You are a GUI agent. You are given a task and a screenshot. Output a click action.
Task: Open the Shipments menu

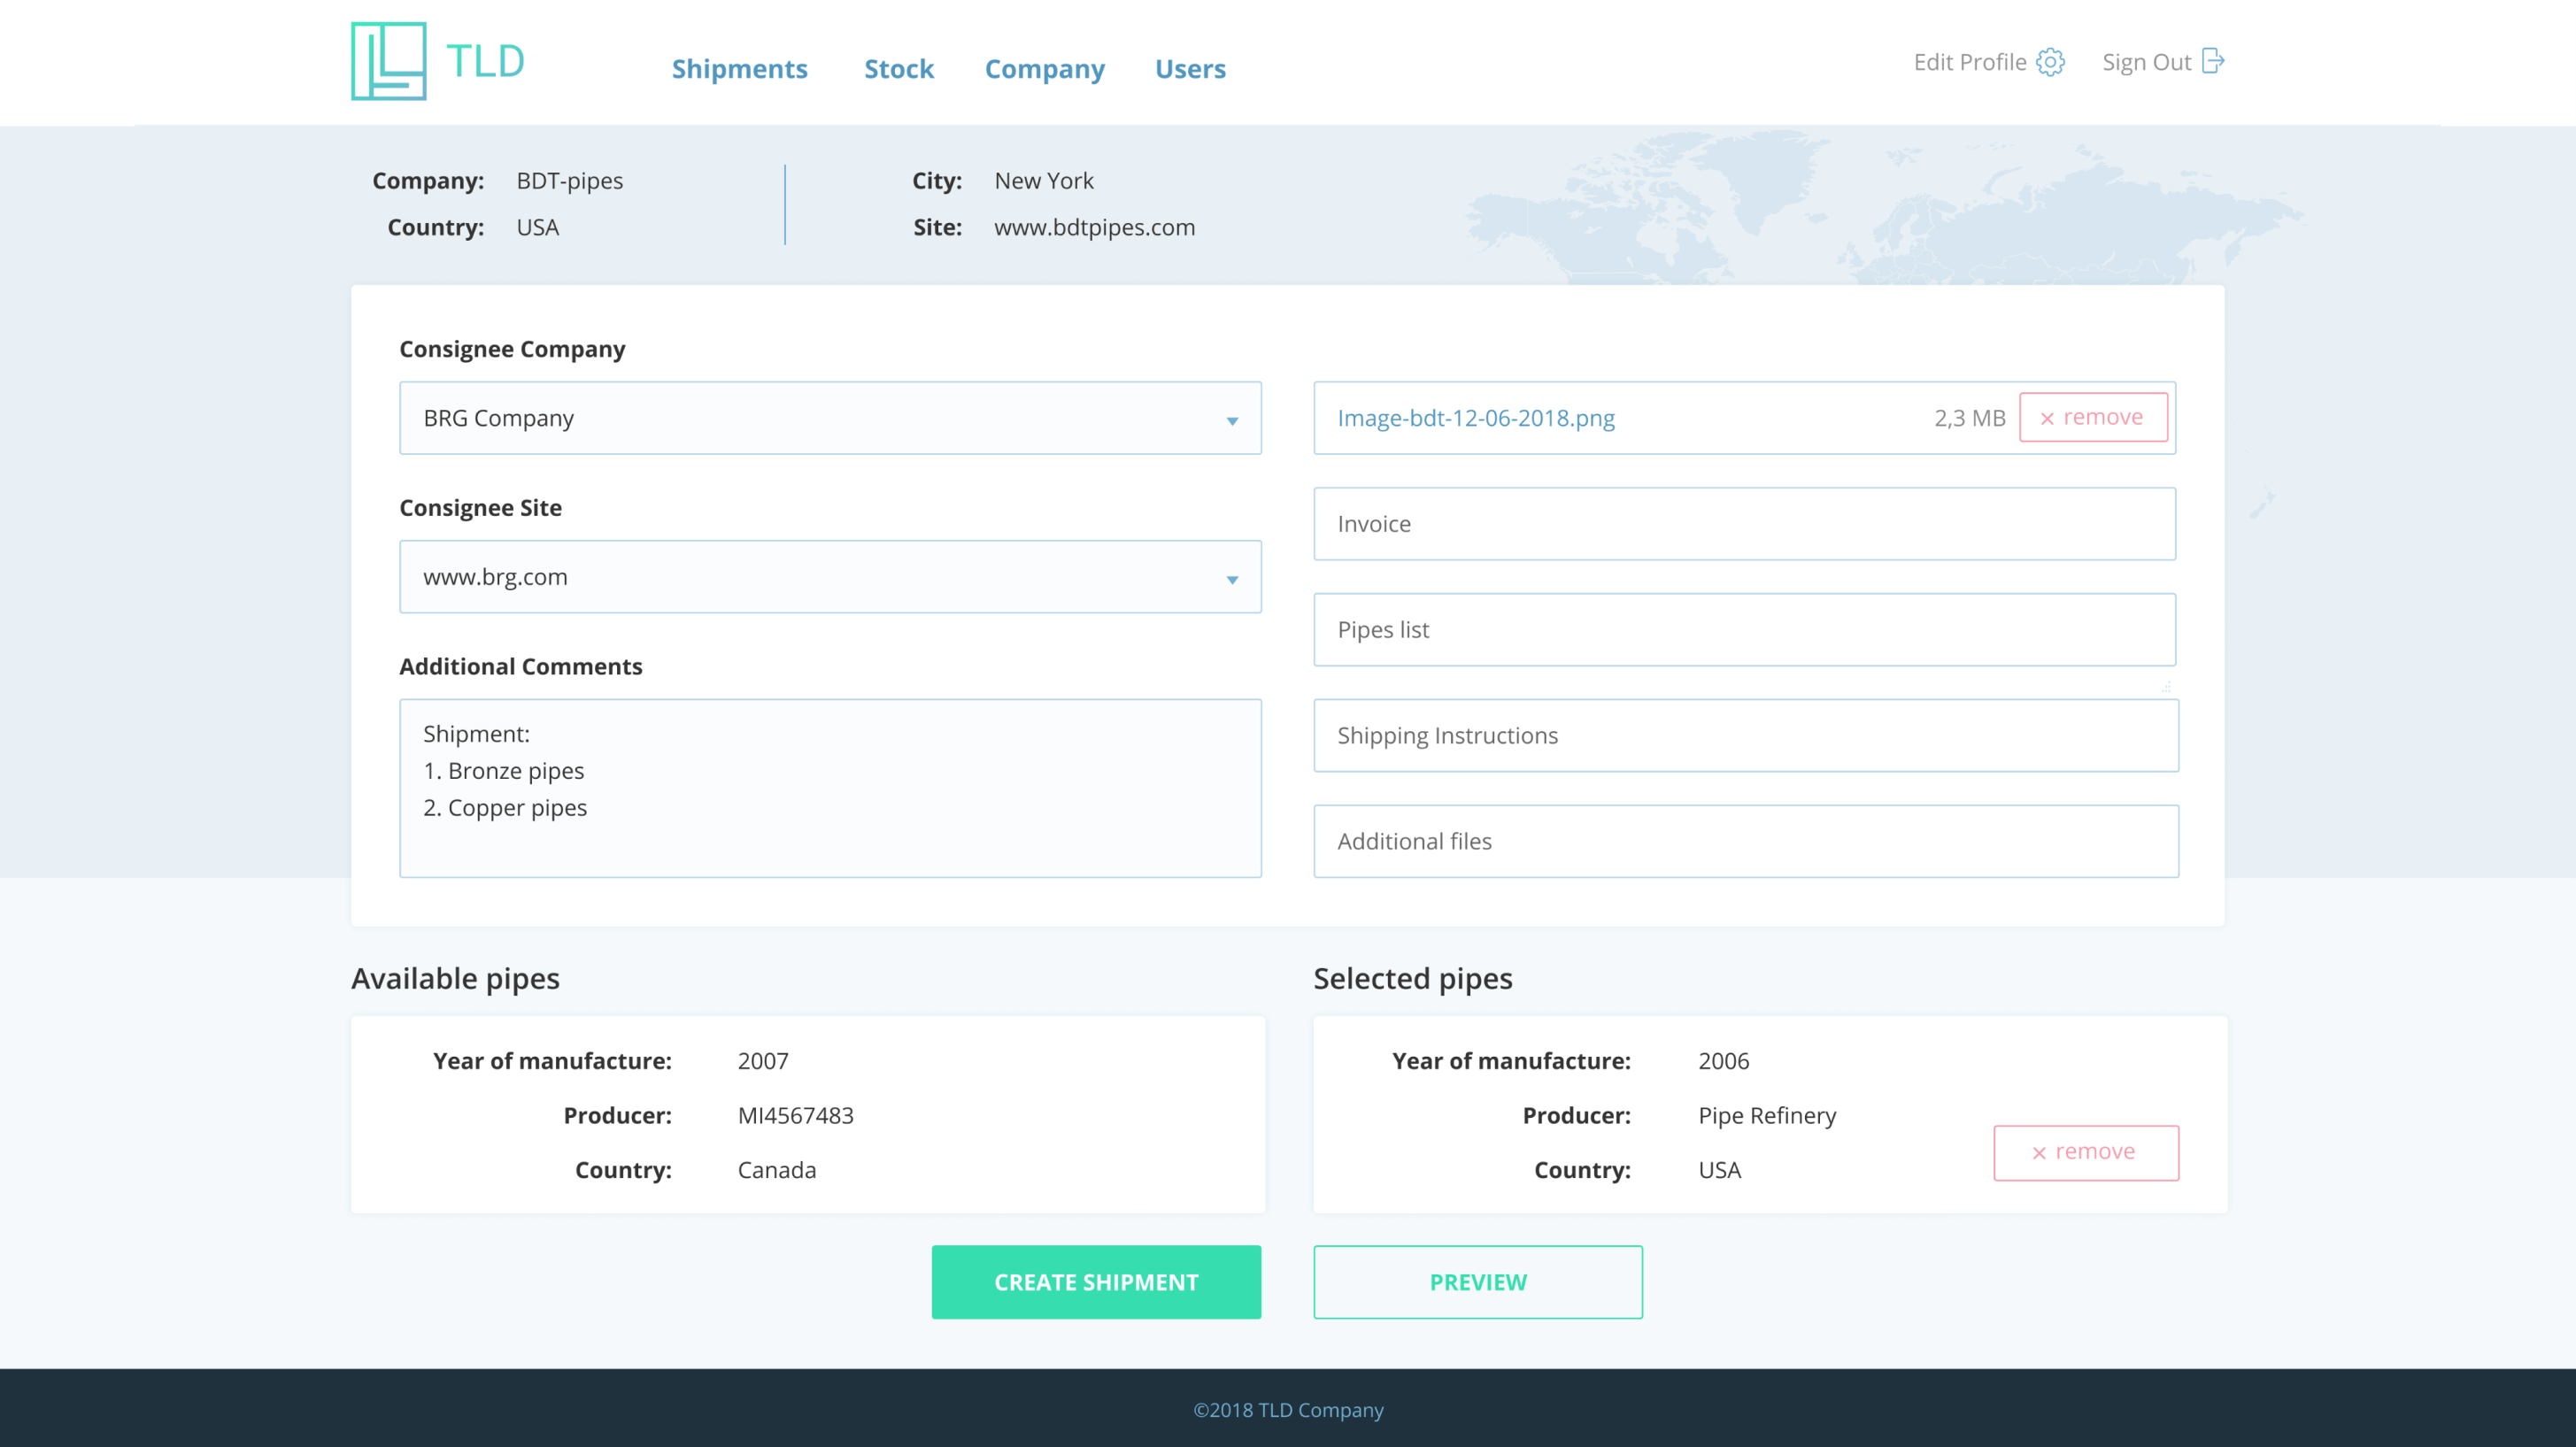(x=739, y=69)
